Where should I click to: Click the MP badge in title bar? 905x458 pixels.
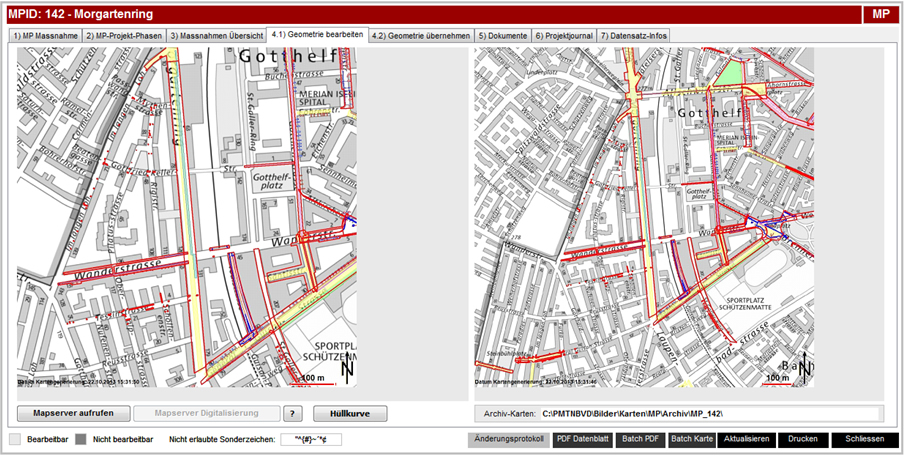880,14
